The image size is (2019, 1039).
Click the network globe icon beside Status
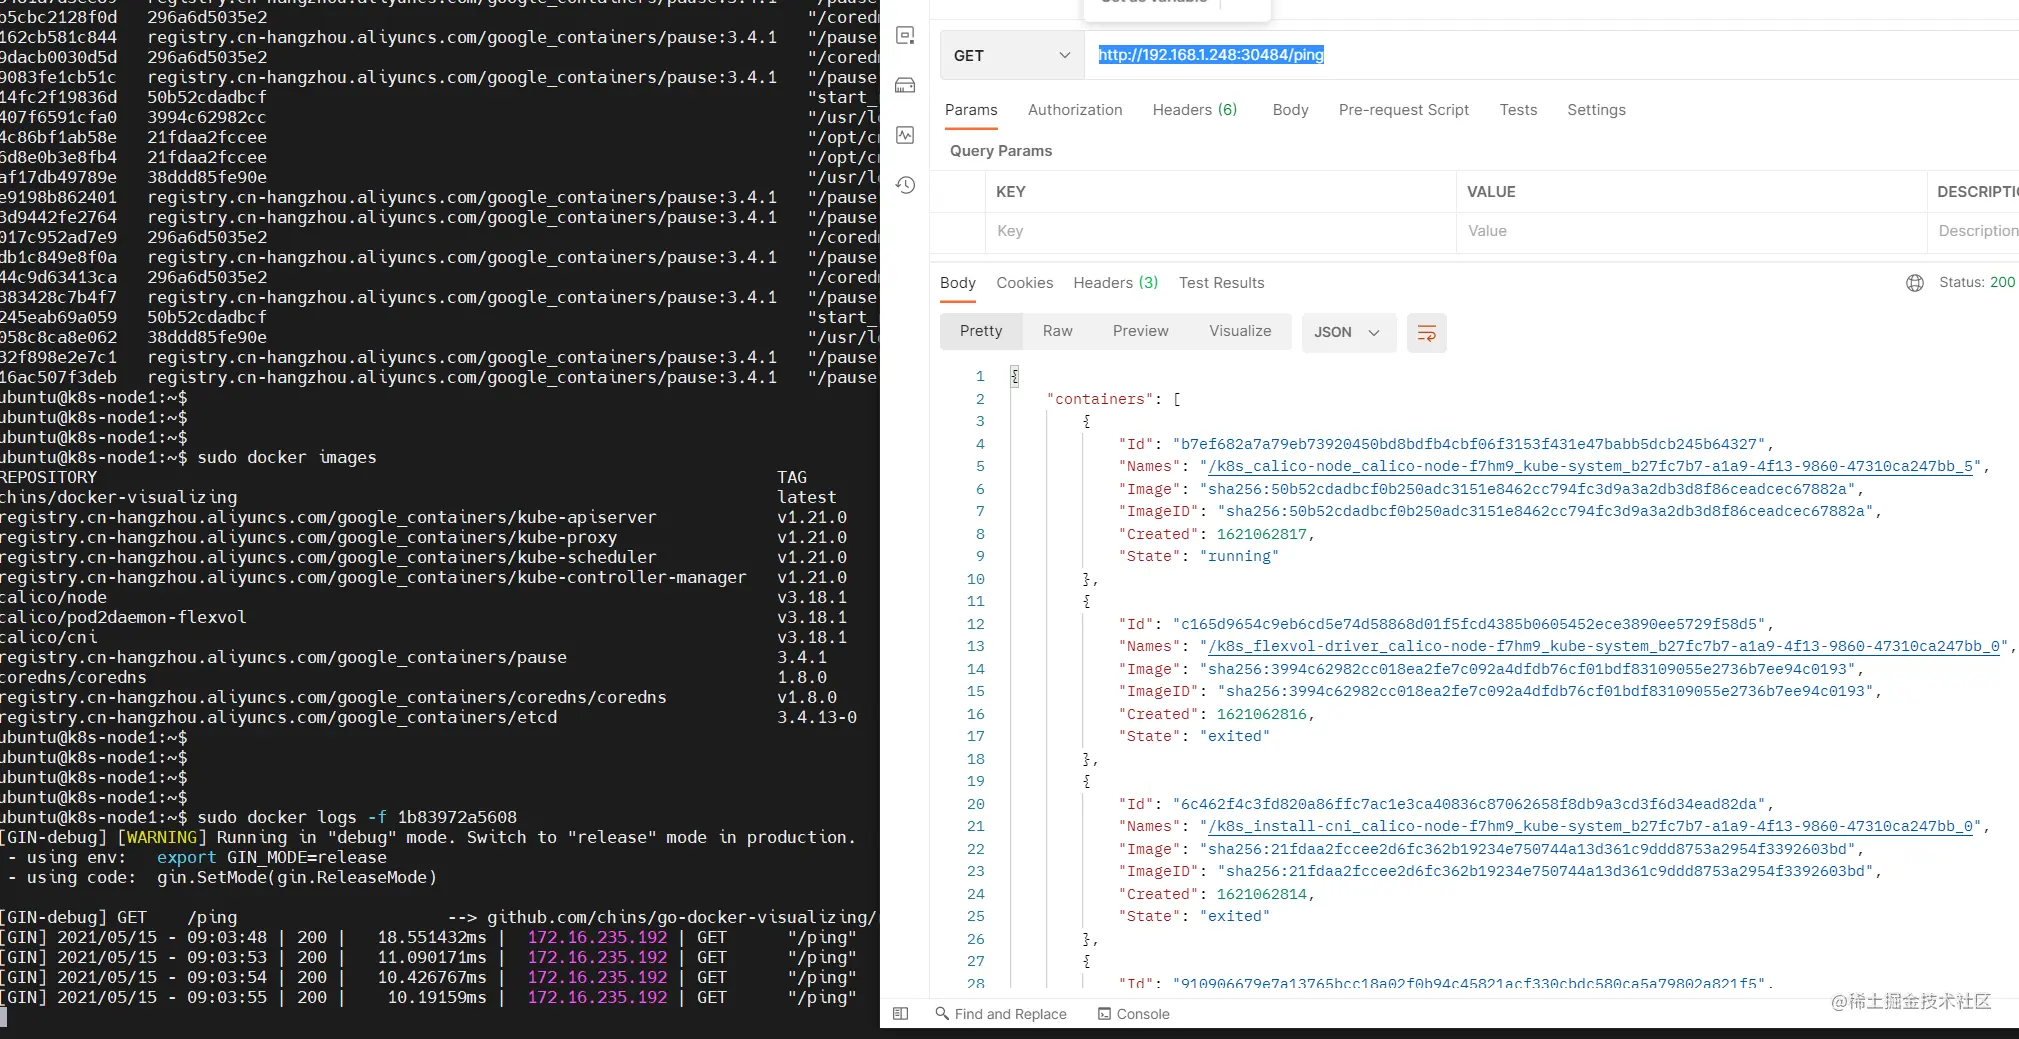click(1915, 283)
